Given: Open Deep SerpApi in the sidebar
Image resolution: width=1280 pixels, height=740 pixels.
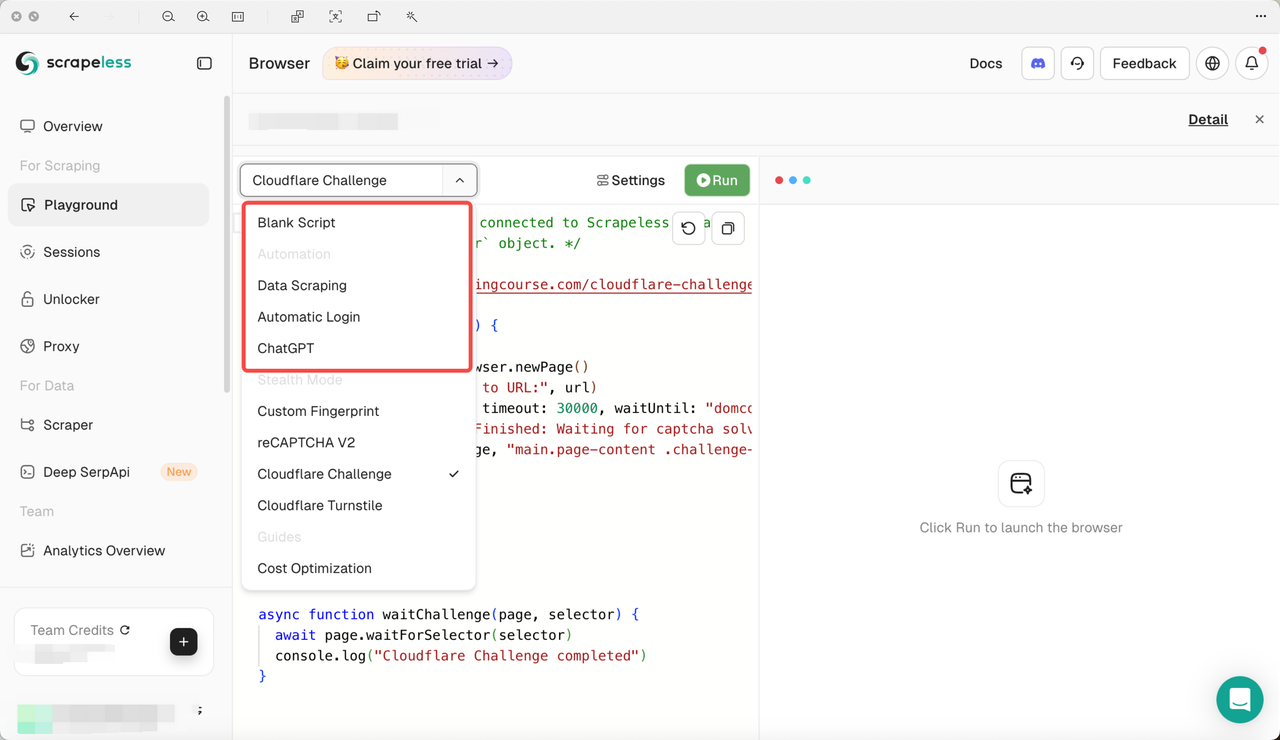Looking at the screenshot, I should point(109,472).
